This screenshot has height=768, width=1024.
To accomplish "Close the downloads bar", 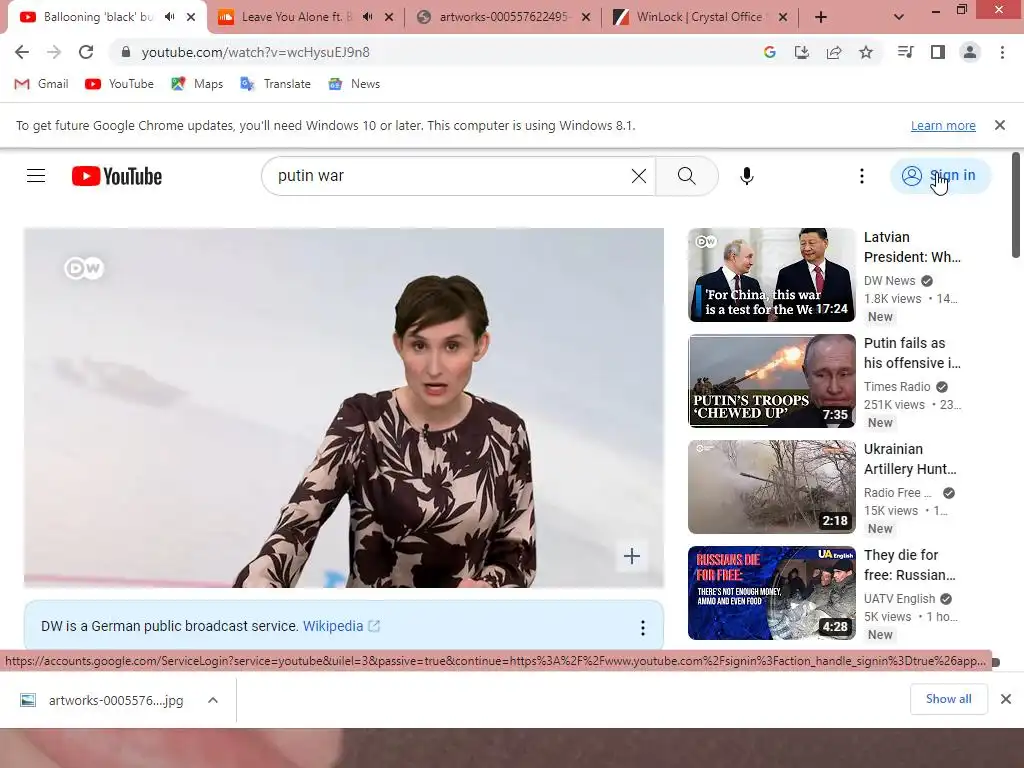I will coord(1006,699).
